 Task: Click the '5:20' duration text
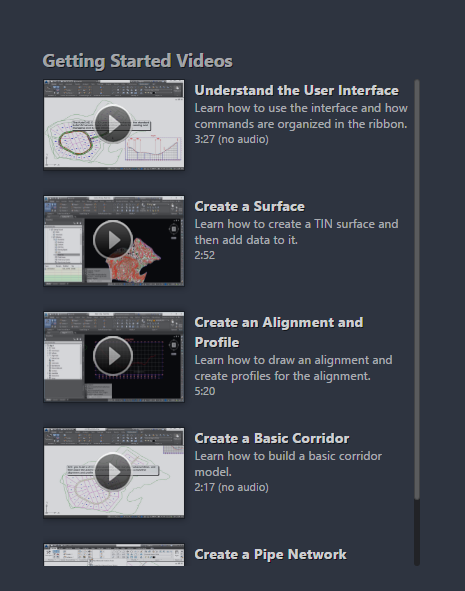click(205, 391)
